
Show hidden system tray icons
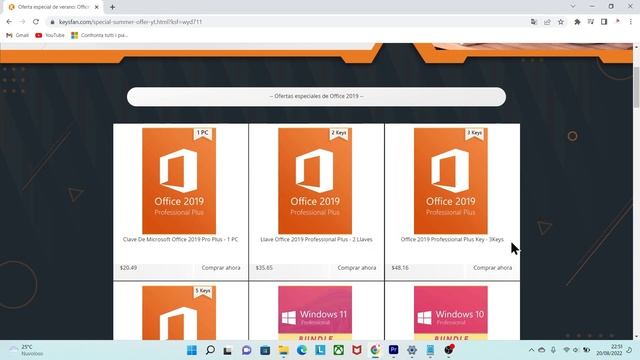pyautogui.click(x=531, y=350)
